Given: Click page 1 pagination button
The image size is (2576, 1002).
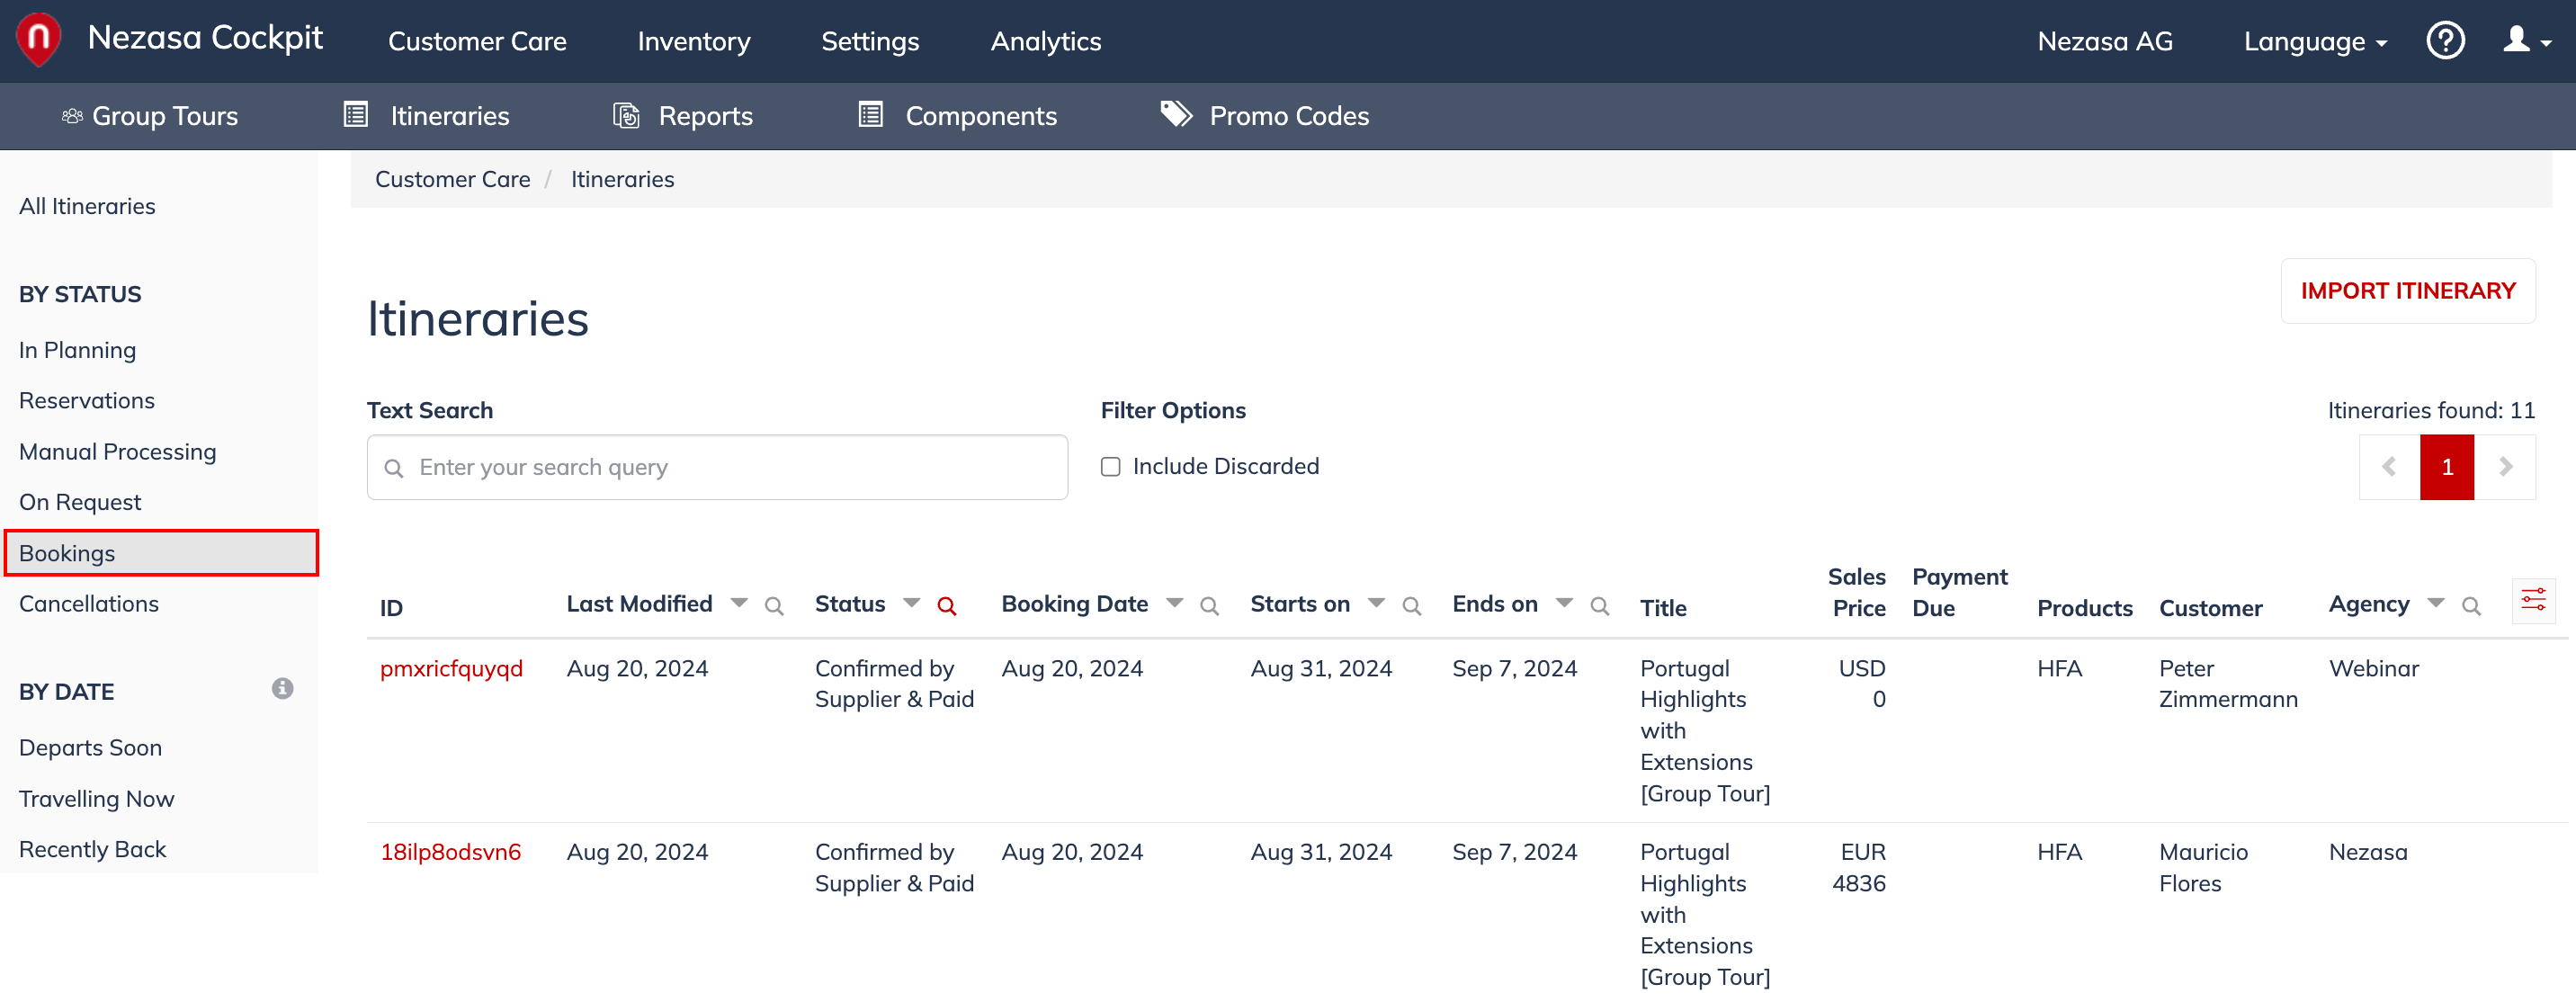Looking at the screenshot, I should pyautogui.click(x=2447, y=467).
